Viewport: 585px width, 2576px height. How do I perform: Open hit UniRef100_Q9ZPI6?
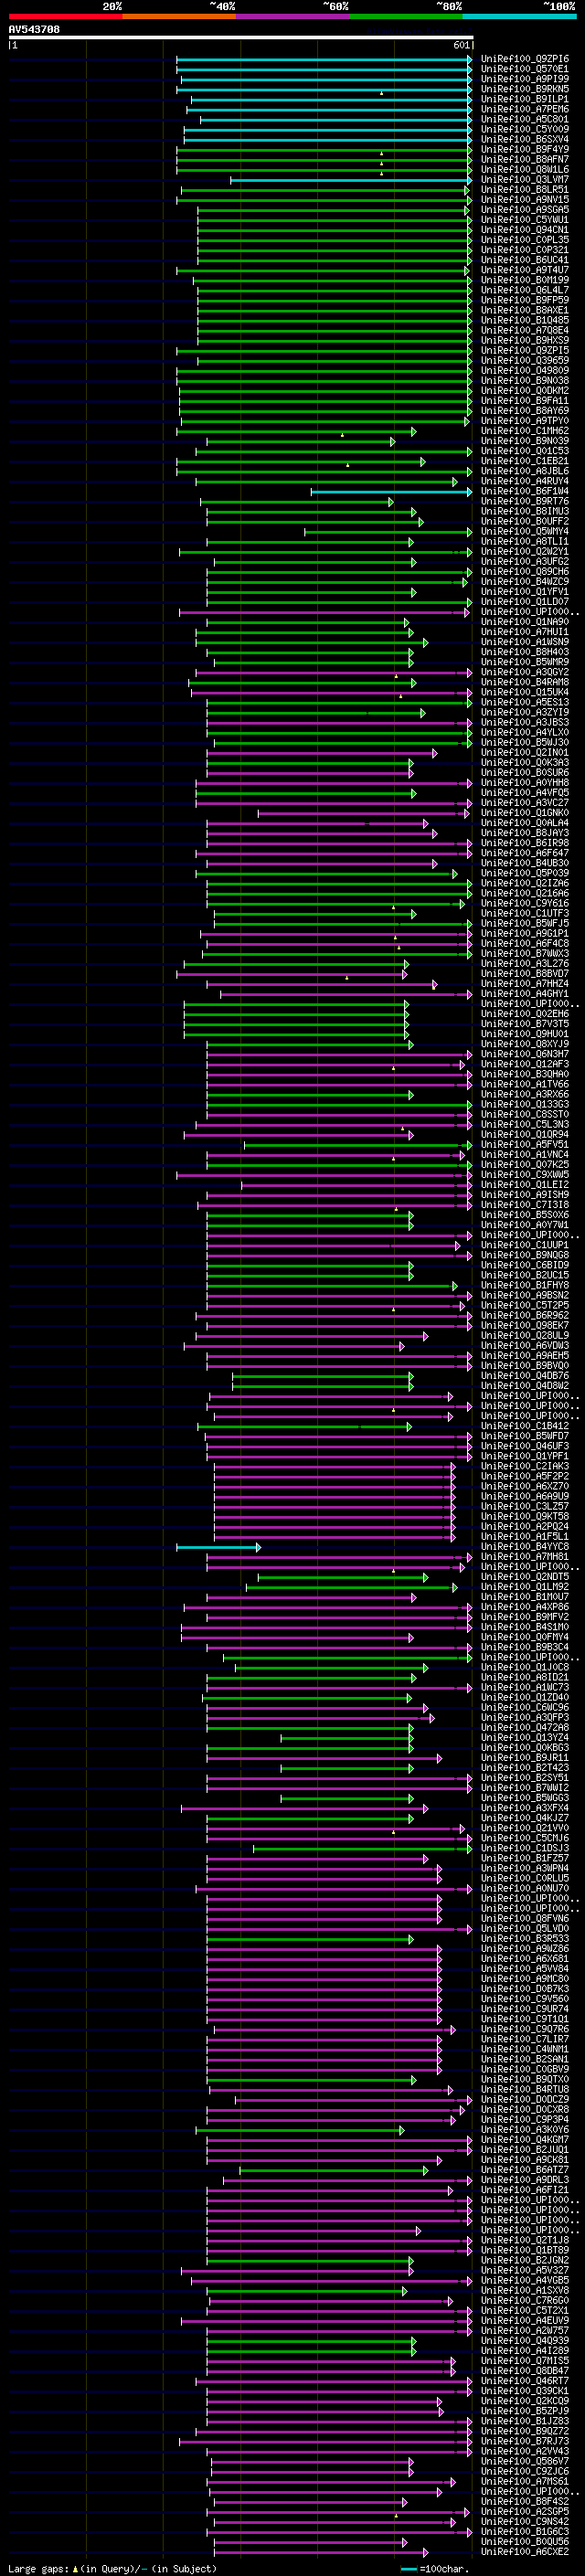click(x=524, y=59)
